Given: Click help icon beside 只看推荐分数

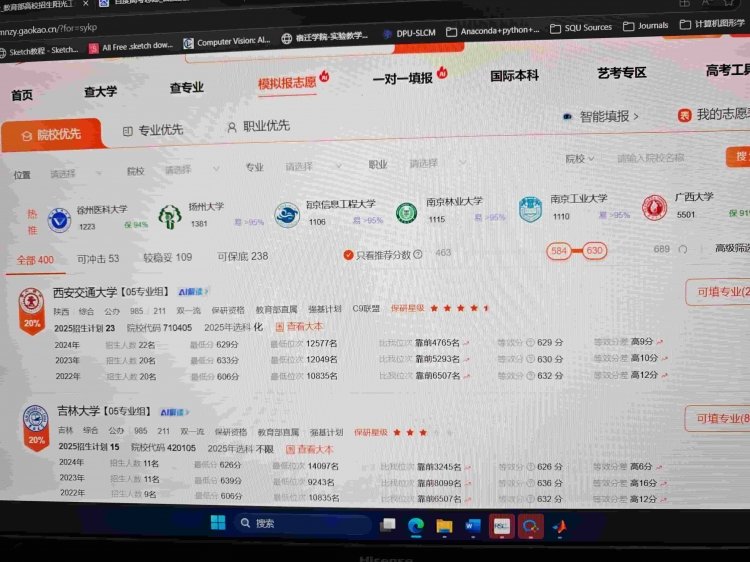Looking at the screenshot, I should pyautogui.click(x=418, y=254).
